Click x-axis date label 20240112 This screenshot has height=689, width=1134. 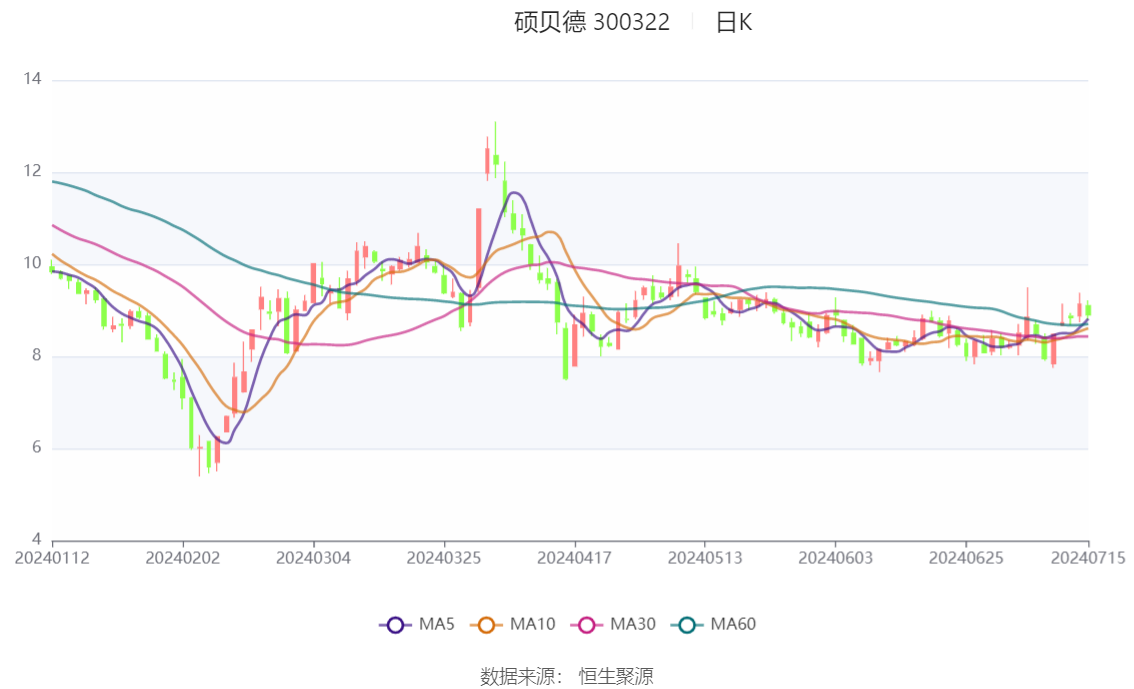pos(52,558)
